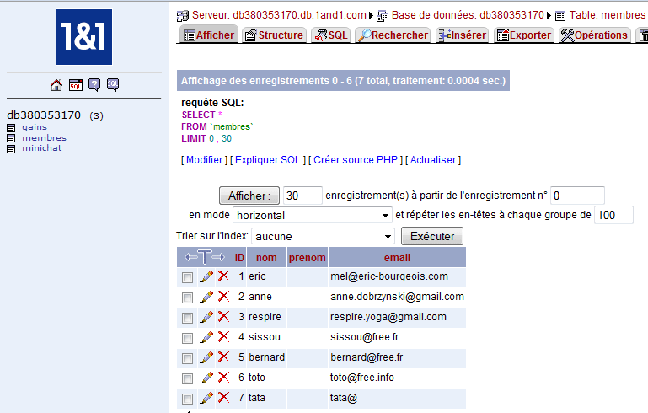The width and height of the screenshot is (648, 413).
Task: Check the checkbox for the eric row
Action: (x=187, y=277)
